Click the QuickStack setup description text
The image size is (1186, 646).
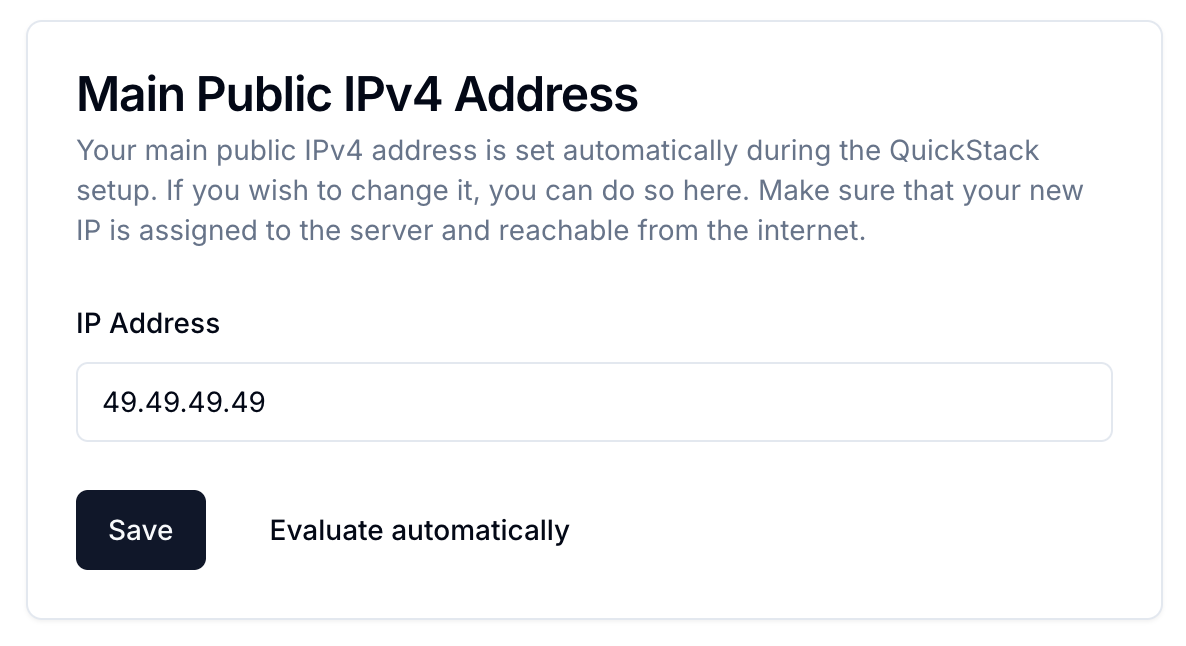point(558,191)
